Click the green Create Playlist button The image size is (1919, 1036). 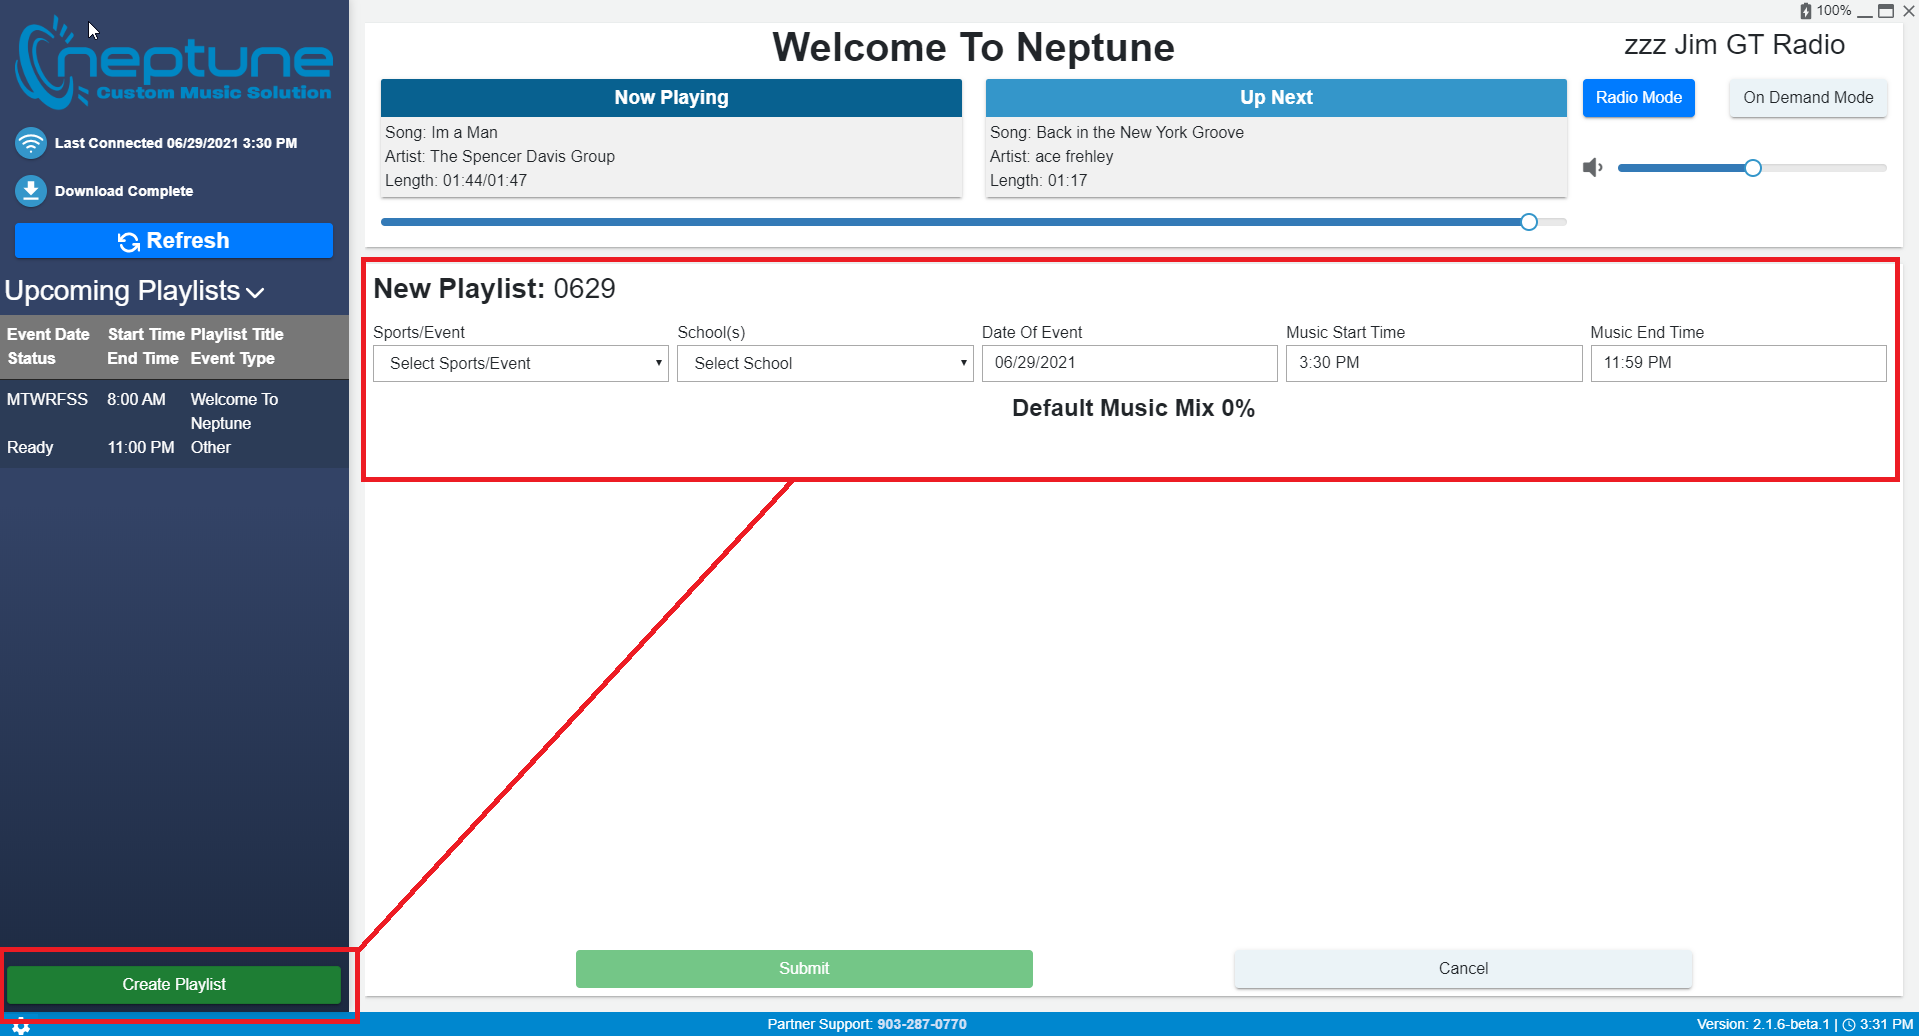point(174,984)
